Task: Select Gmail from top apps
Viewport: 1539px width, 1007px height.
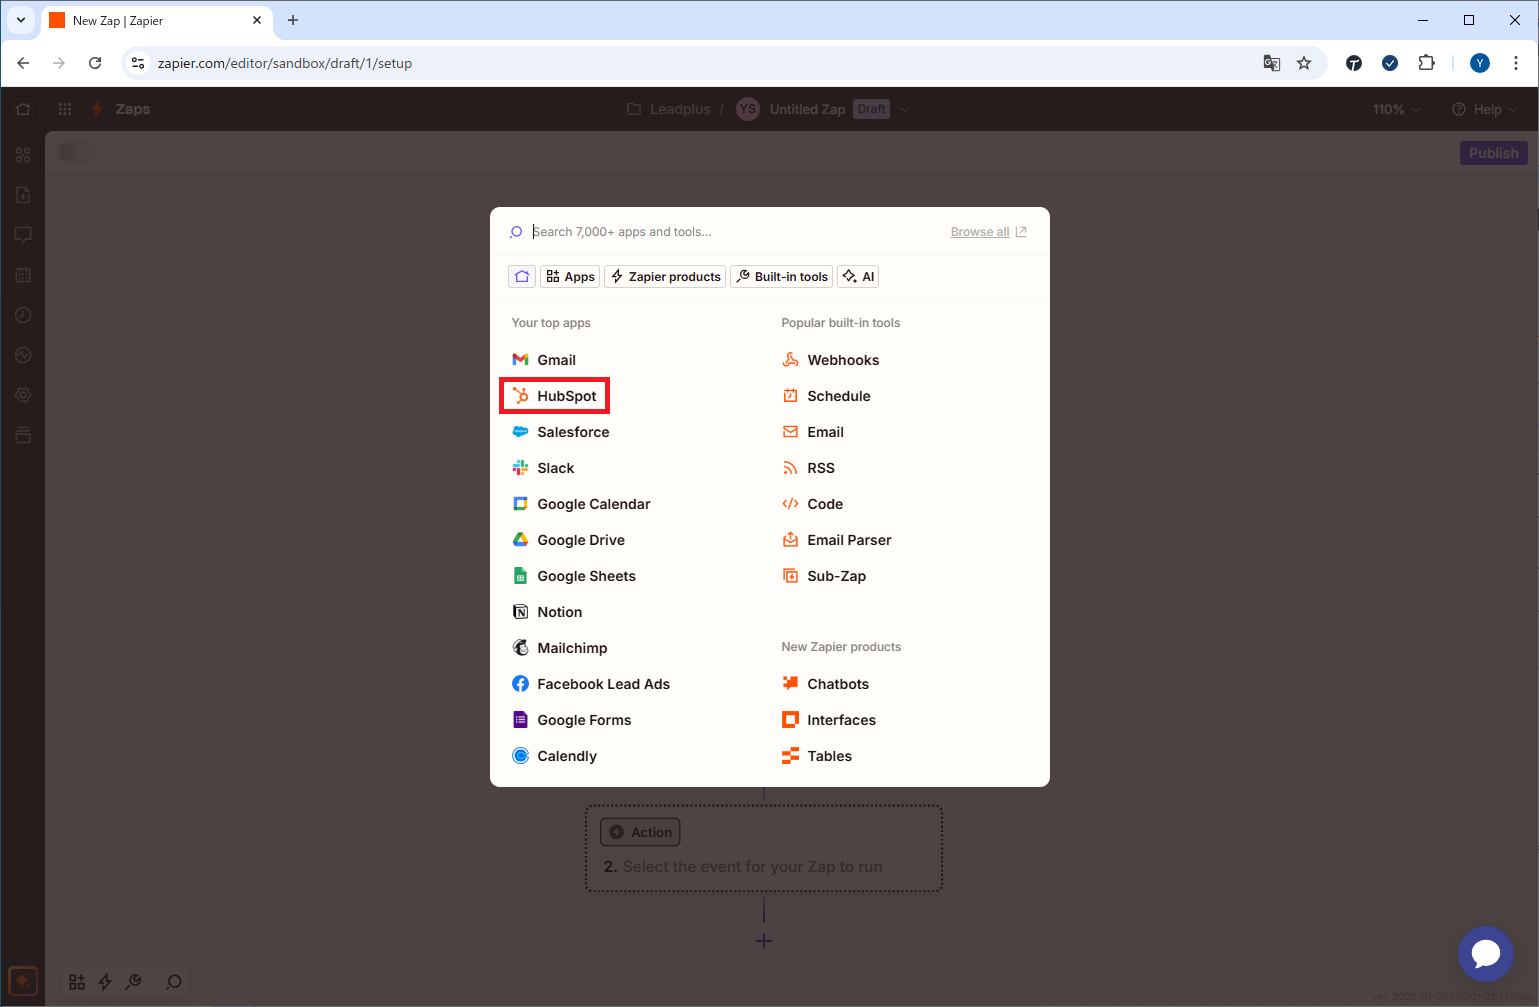Action: pos(544,360)
